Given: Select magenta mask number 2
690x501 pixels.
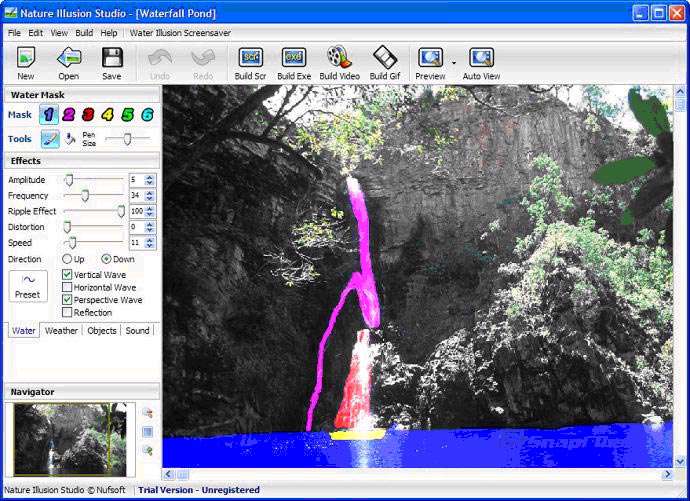Looking at the screenshot, I should pos(69,115).
